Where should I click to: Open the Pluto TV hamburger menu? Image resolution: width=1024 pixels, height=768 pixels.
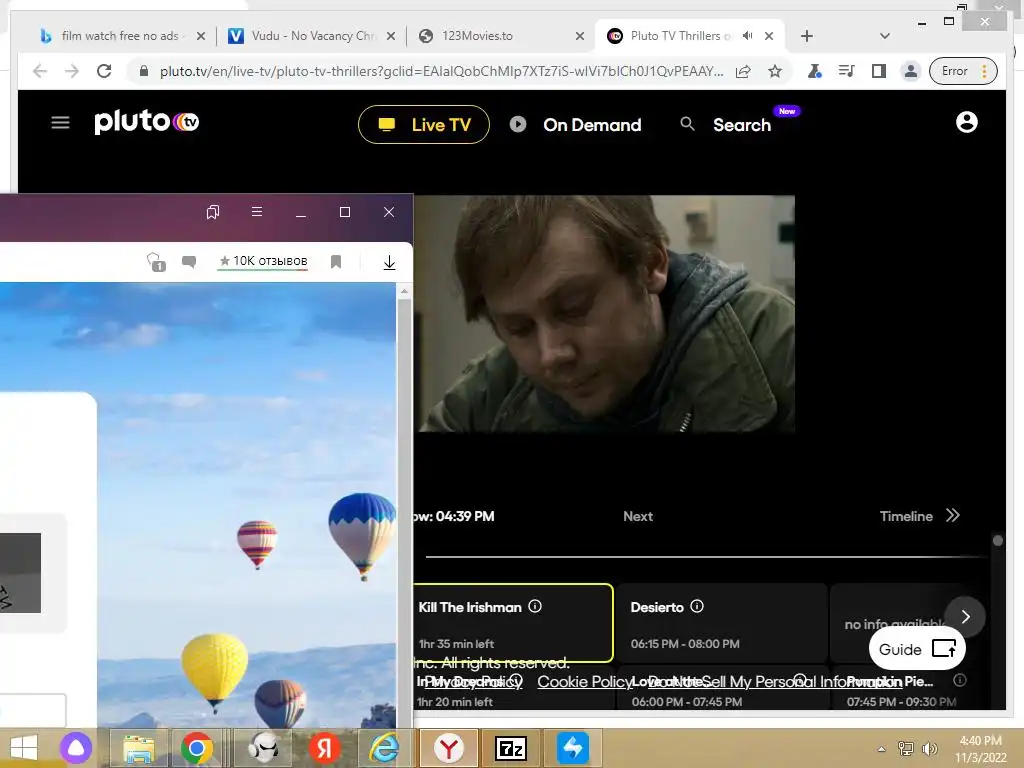pyautogui.click(x=60, y=123)
